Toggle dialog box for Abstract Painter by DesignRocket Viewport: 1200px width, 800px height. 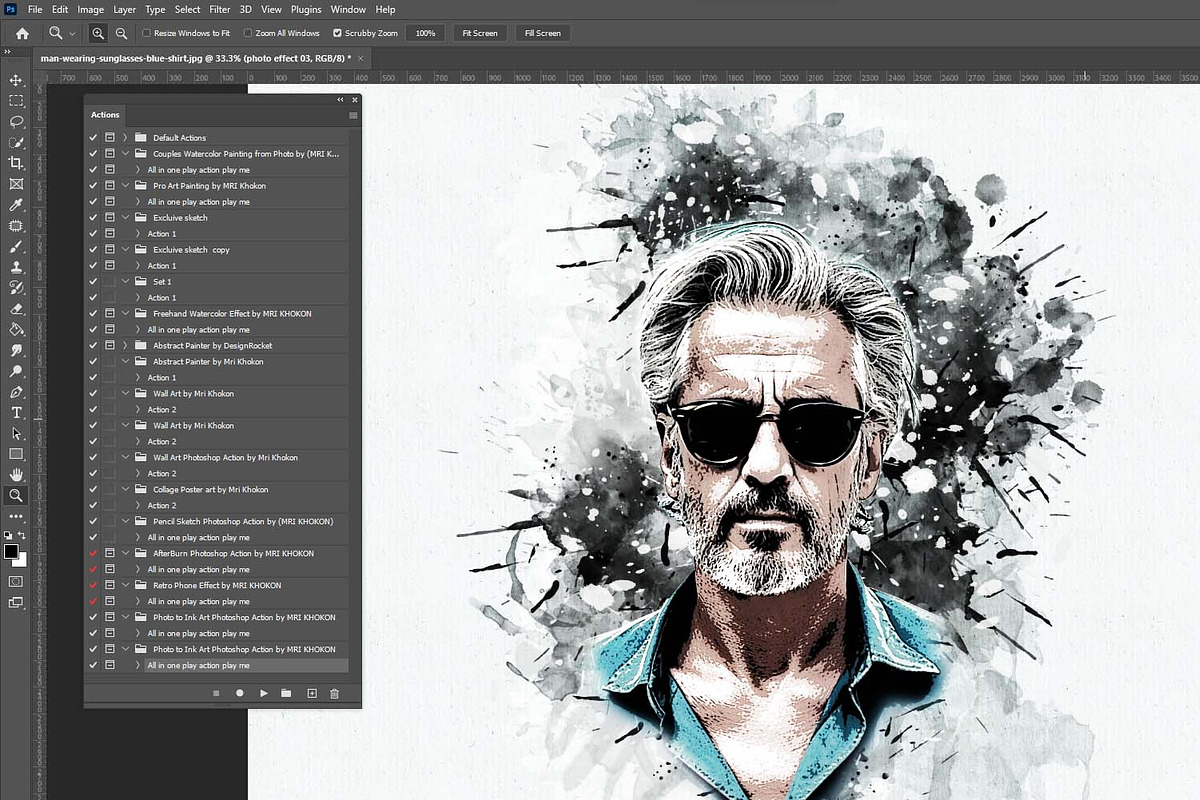[x=110, y=346]
